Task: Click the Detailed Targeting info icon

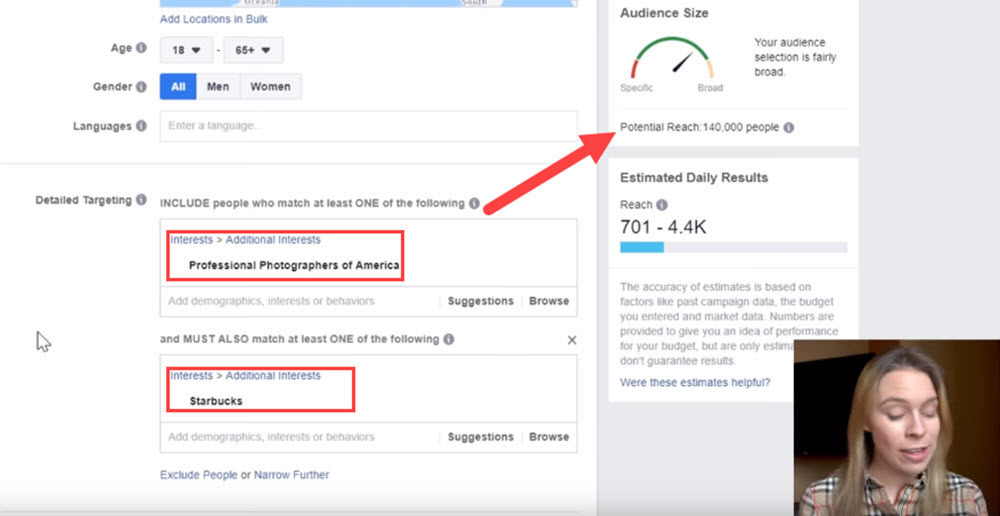Action: [x=142, y=200]
